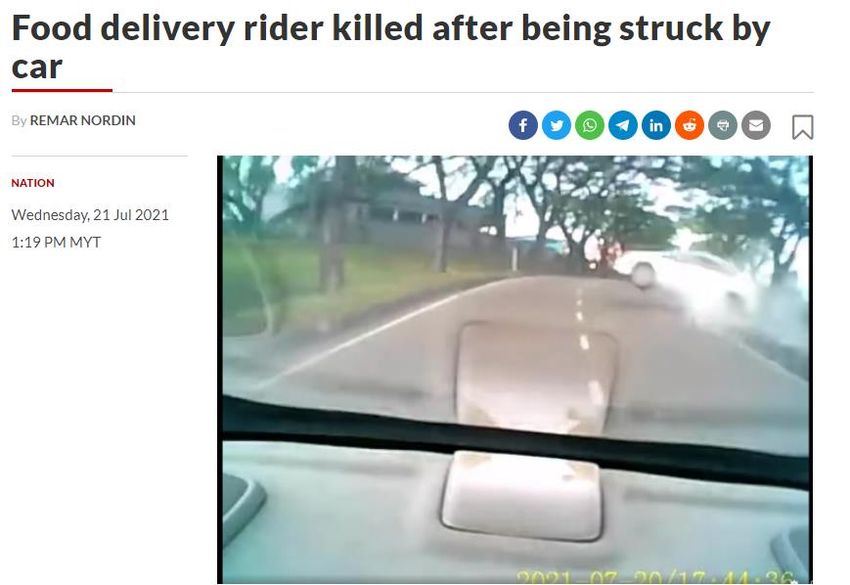
Task: Click the yellow dashcam timestamp overlay
Action: (x=656, y=577)
